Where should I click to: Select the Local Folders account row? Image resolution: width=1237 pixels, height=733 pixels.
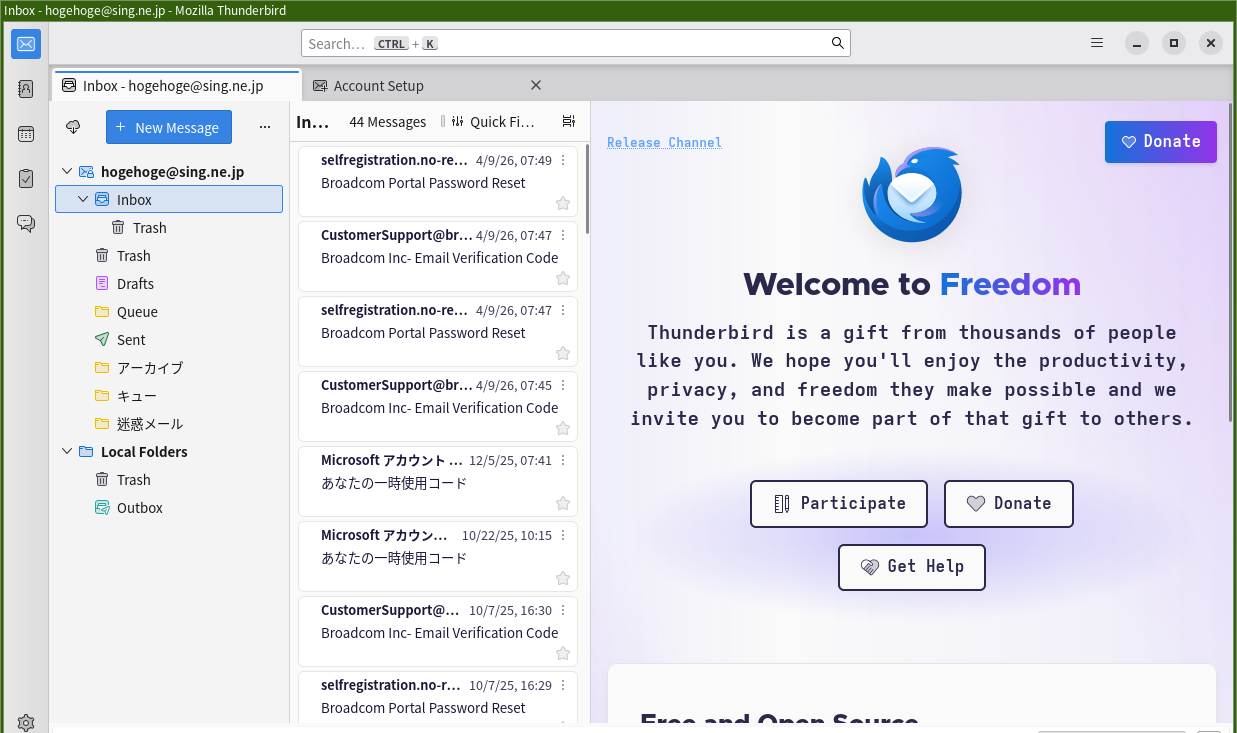pos(169,452)
